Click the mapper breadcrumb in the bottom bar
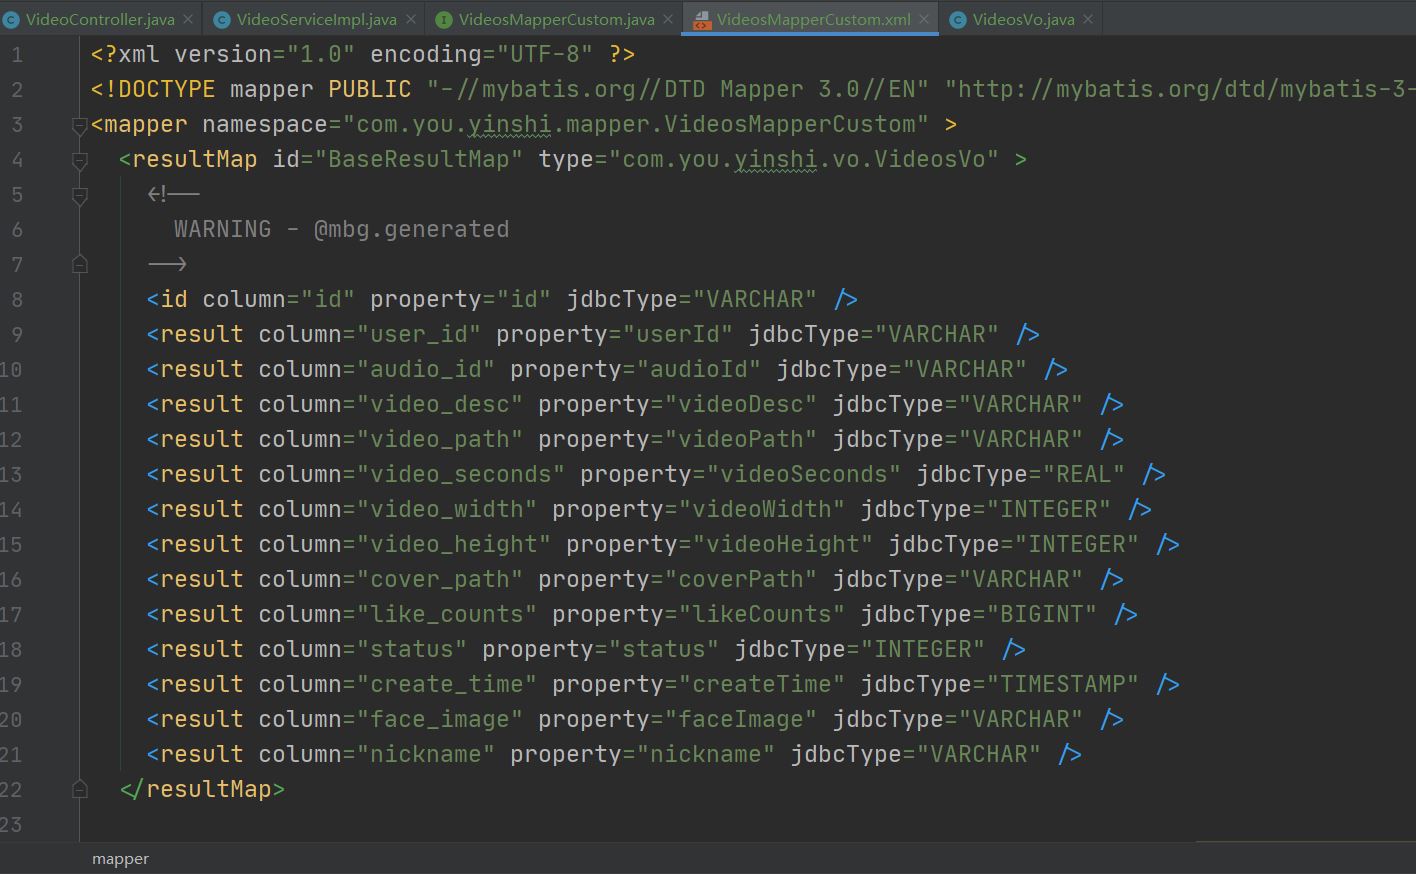The image size is (1416, 874). pos(120,858)
